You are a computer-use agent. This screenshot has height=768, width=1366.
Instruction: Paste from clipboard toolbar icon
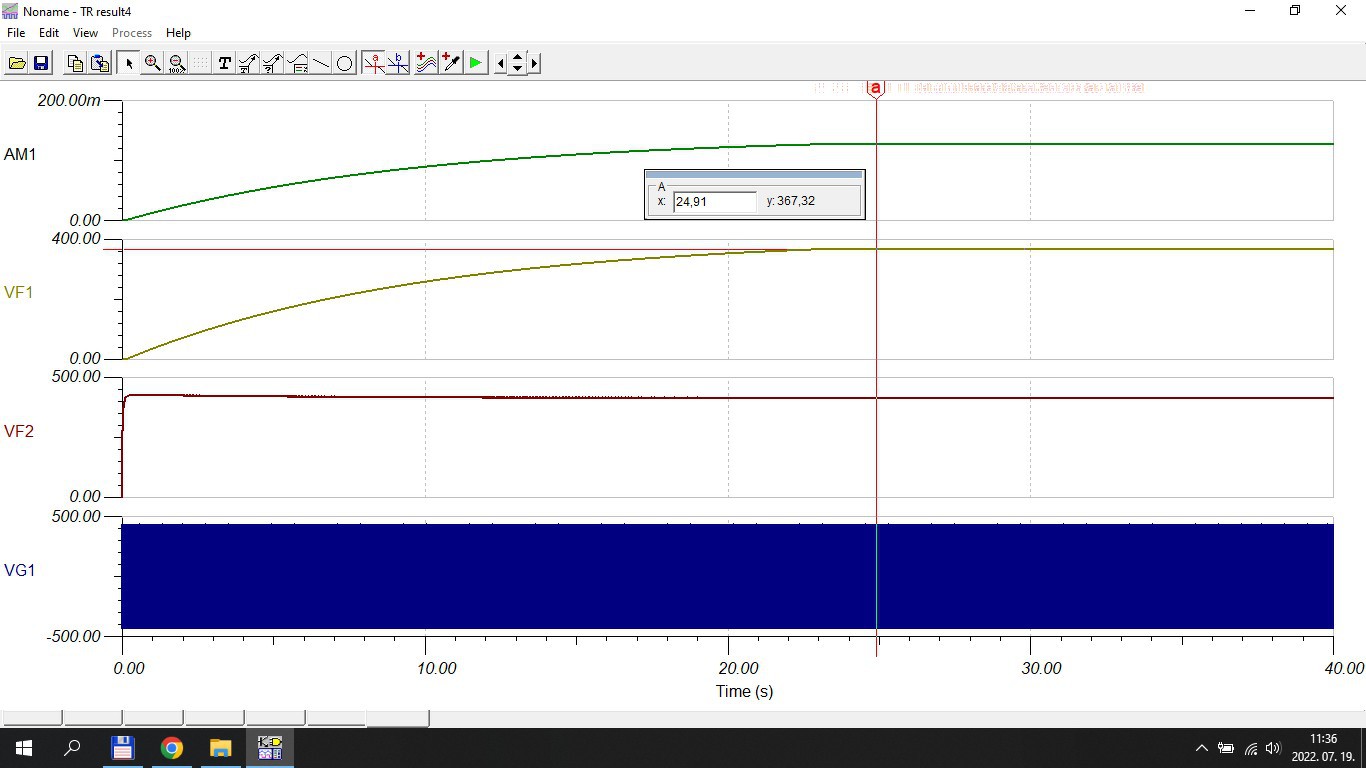point(99,63)
